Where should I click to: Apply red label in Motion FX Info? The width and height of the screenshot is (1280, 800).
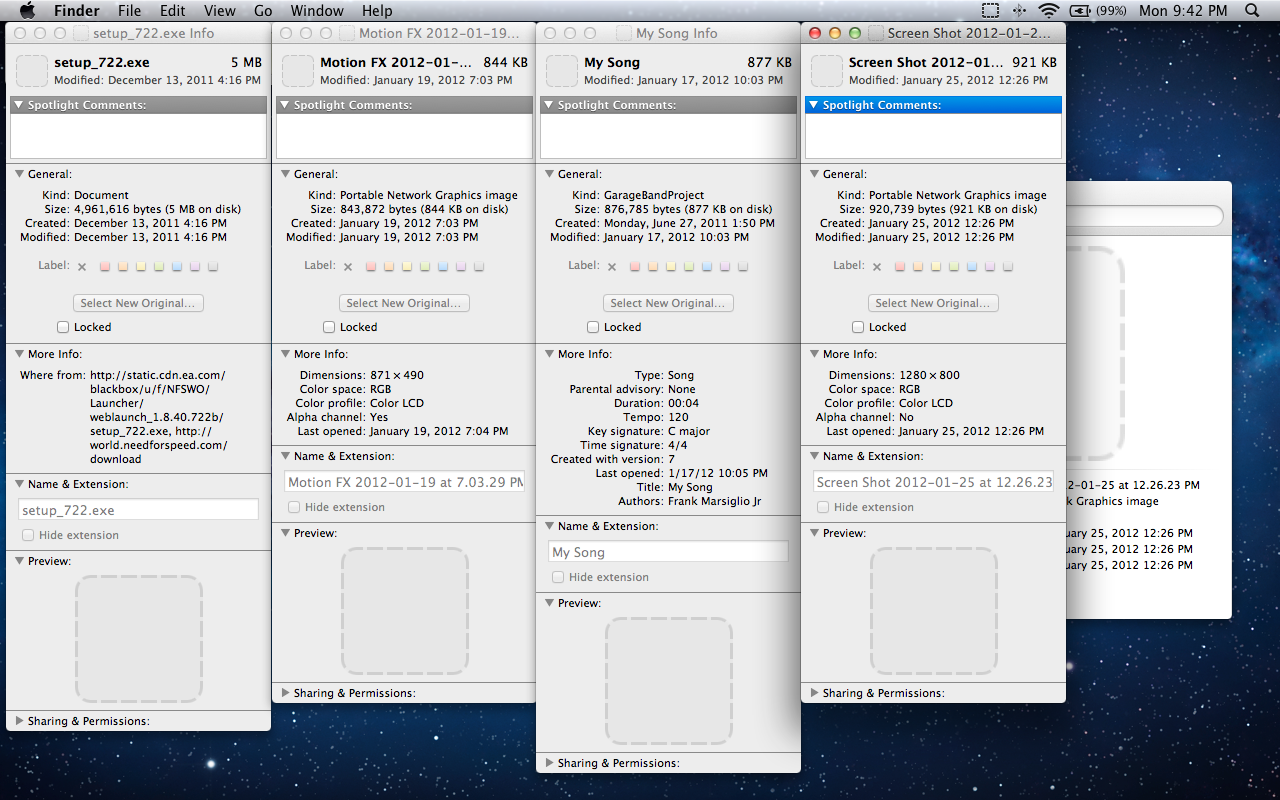(371, 267)
